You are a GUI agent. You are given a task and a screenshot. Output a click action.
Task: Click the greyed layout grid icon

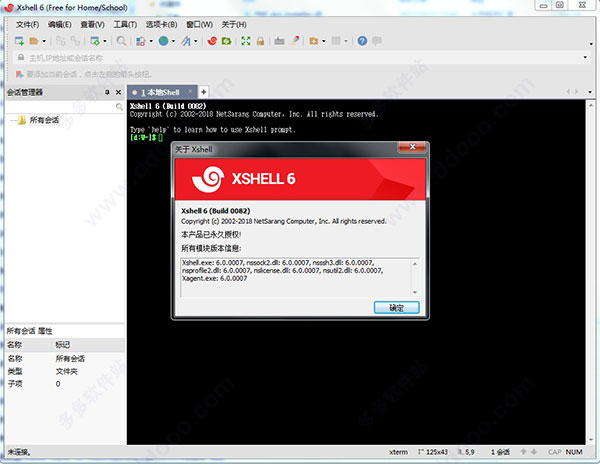336,41
